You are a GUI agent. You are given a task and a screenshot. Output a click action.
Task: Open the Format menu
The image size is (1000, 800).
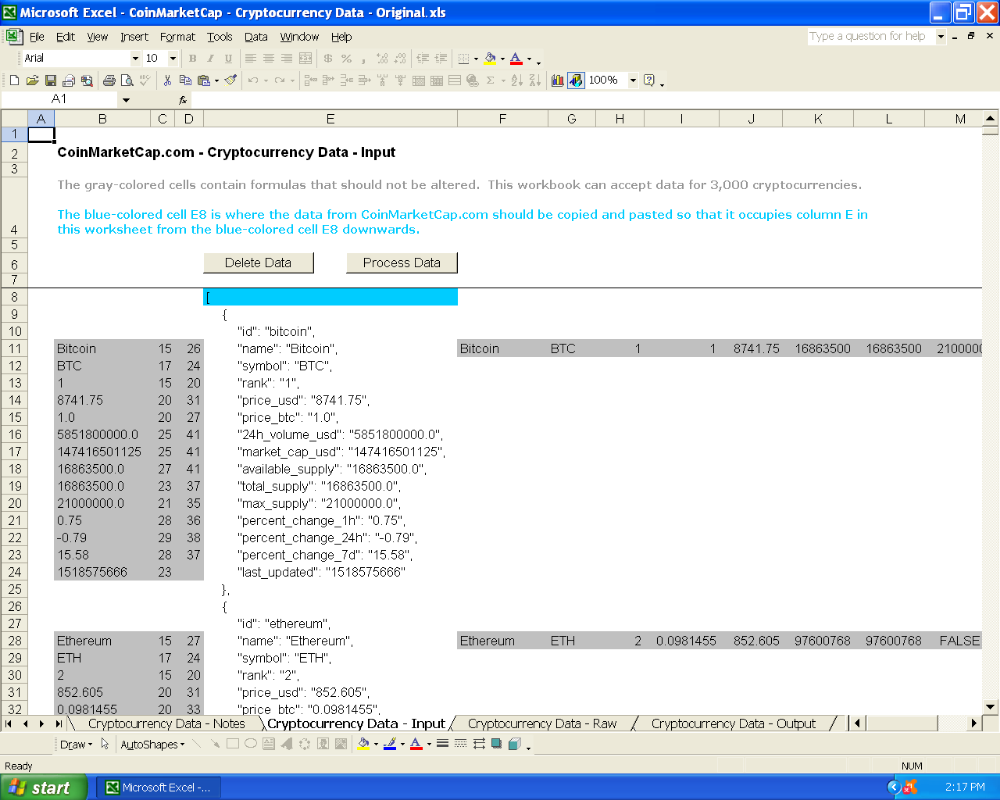[x=177, y=37]
